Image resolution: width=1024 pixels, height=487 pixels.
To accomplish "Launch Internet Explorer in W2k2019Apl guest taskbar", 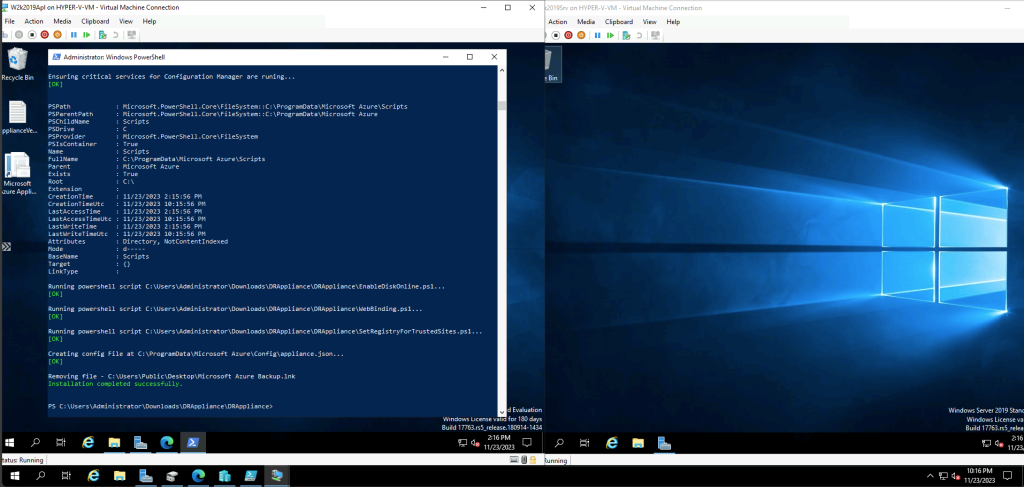I will (88, 442).
